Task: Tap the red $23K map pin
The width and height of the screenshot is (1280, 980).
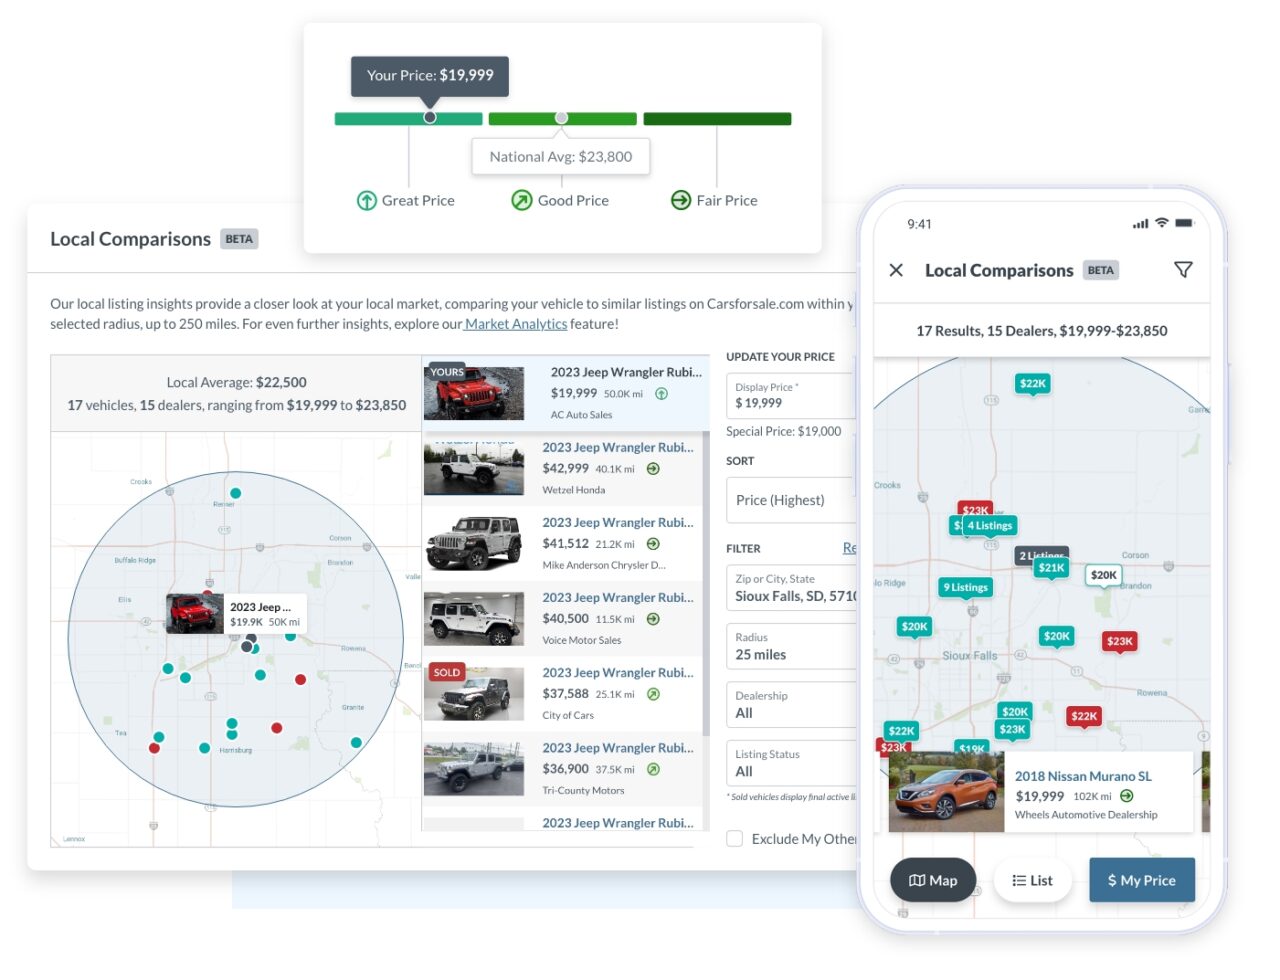Action: 1119,641
